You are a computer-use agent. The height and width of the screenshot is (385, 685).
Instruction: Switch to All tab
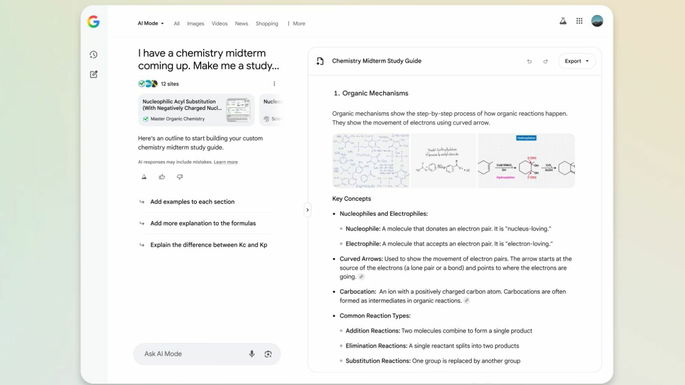pos(176,24)
